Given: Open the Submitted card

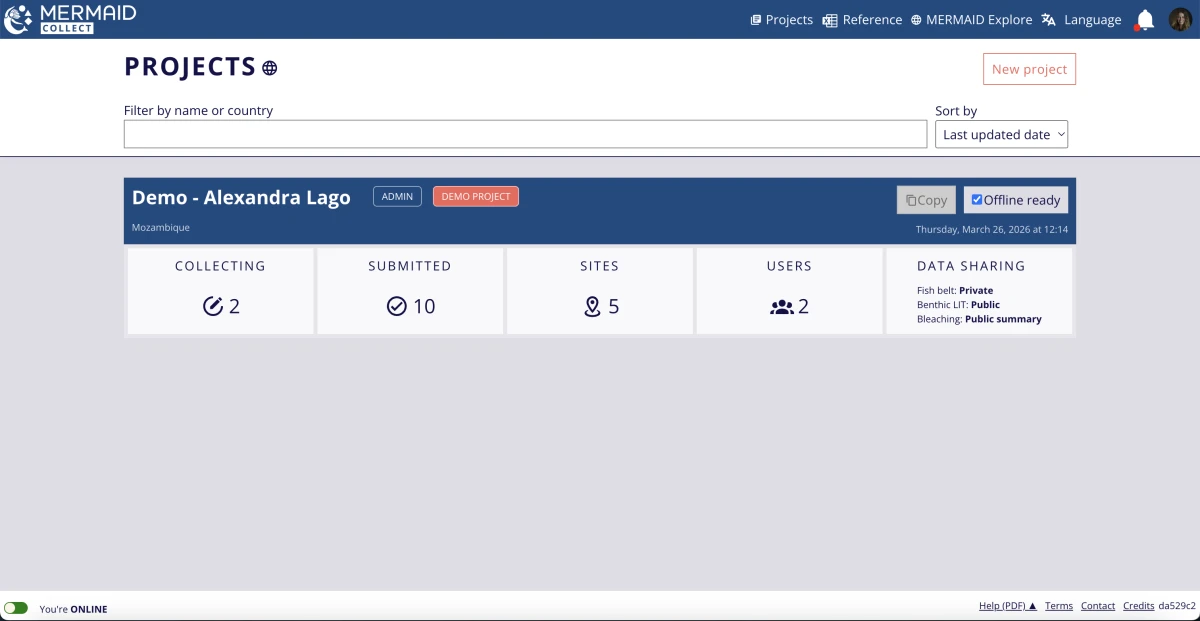Looking at the screenshot, I should tap(410, 291).
